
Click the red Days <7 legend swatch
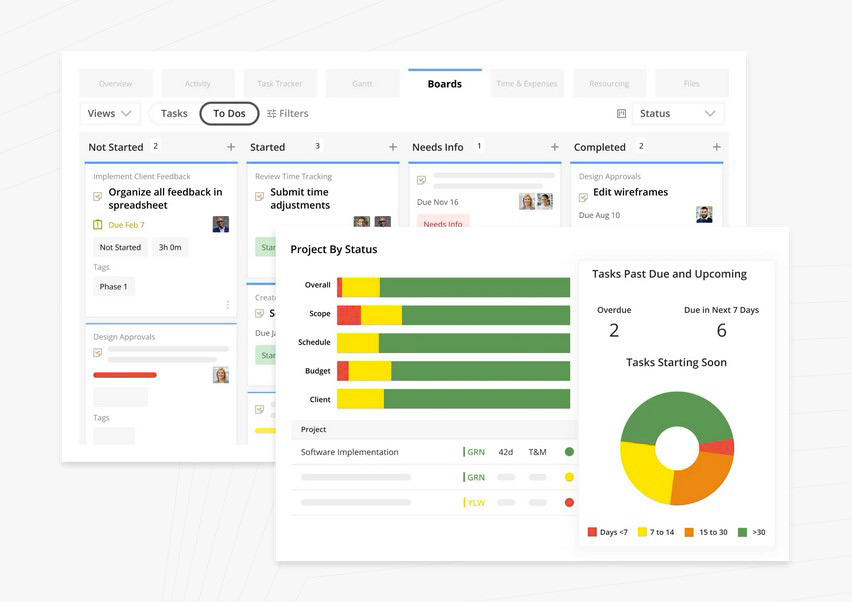592,532
